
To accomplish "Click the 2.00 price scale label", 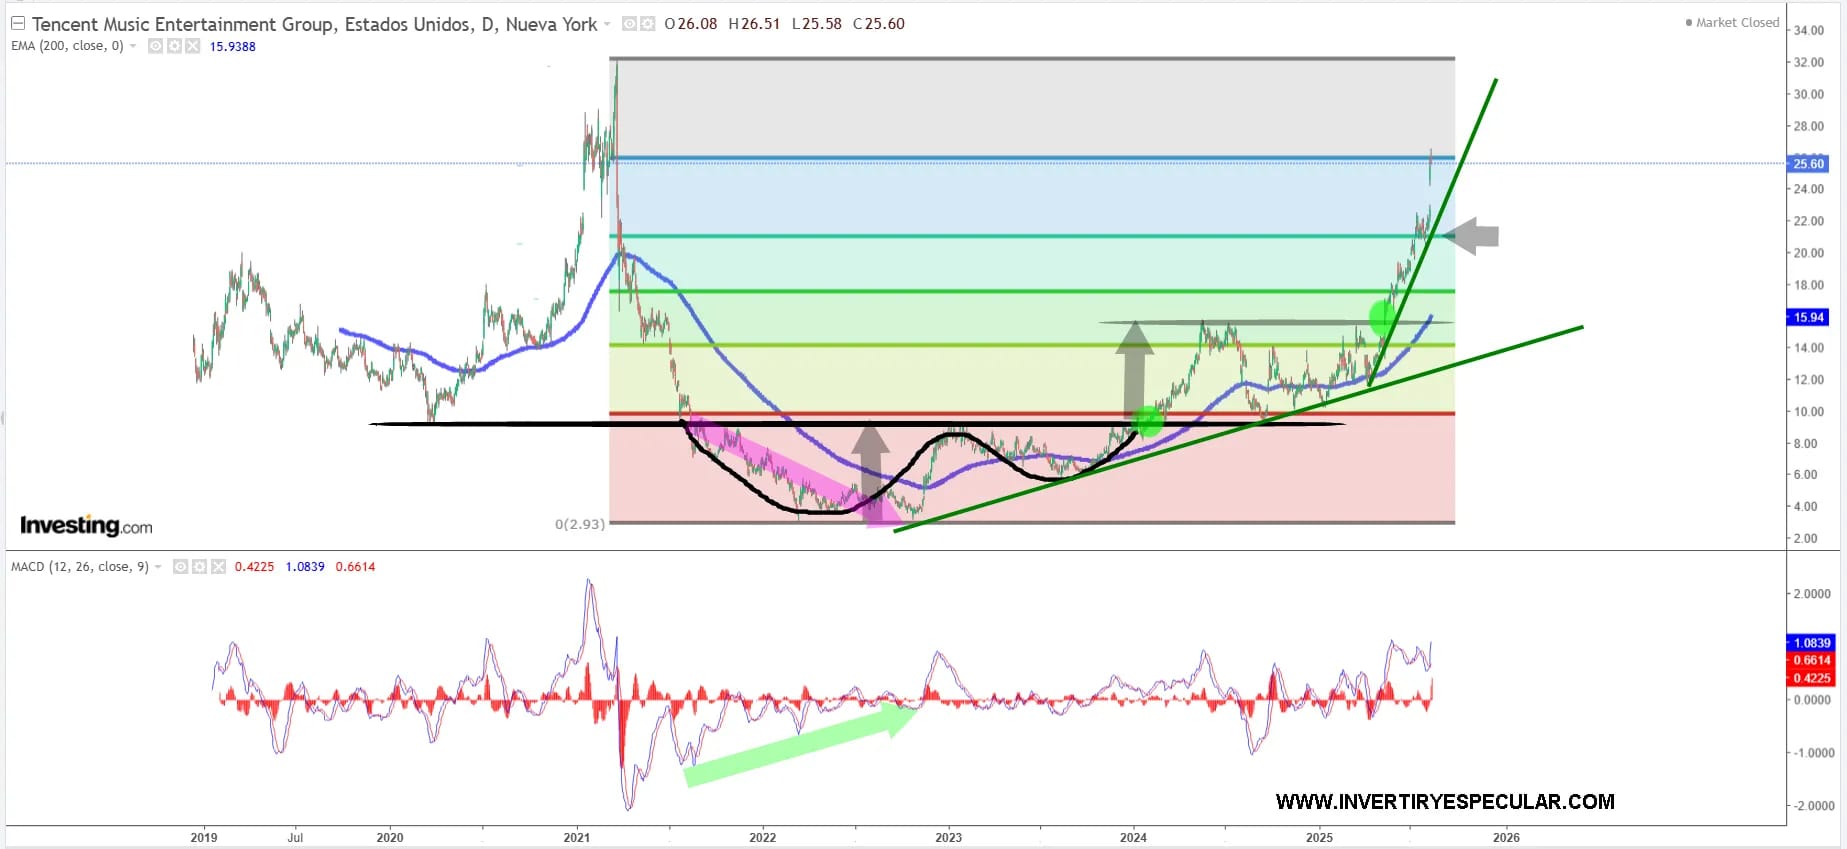I will click(x=1806, y=538).
